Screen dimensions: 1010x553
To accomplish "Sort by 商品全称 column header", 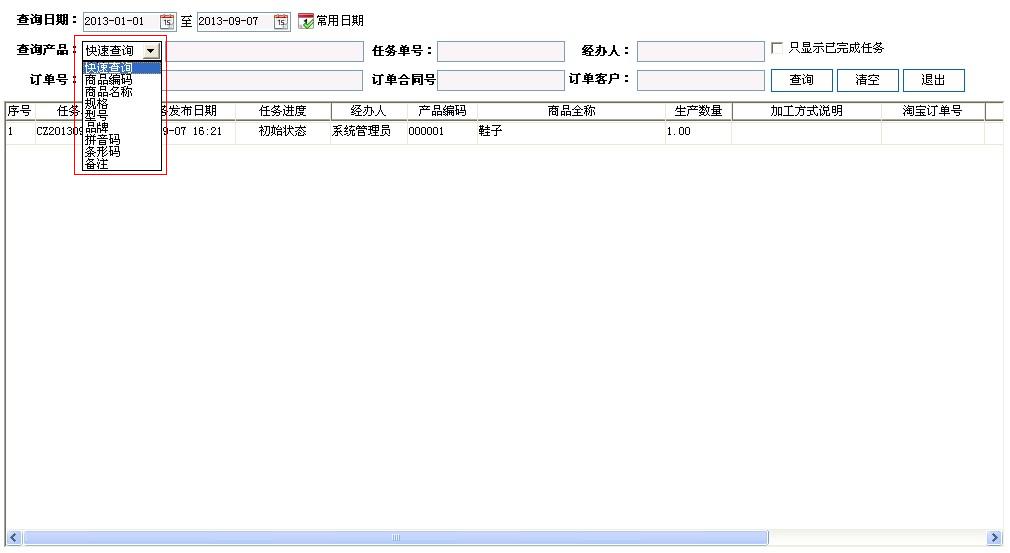I will point(571,111).
